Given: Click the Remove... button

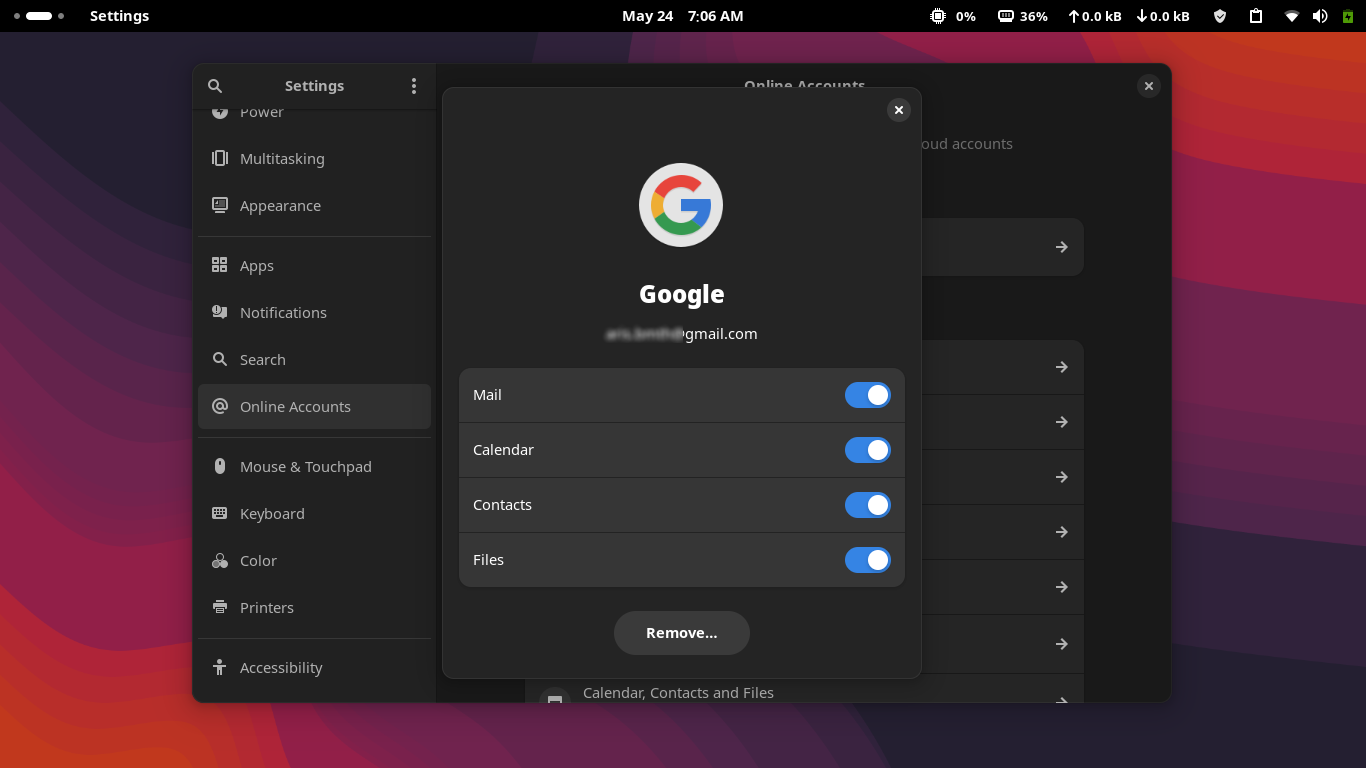Looking at the screenshot, I should [681, 633].
